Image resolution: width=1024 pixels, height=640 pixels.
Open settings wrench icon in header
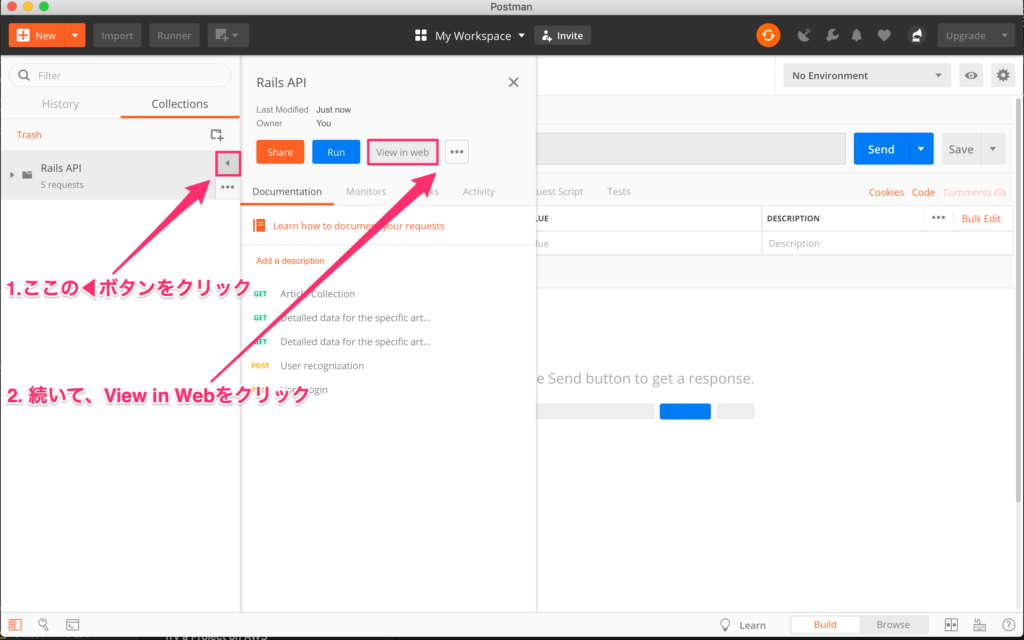tap(831, 36)
